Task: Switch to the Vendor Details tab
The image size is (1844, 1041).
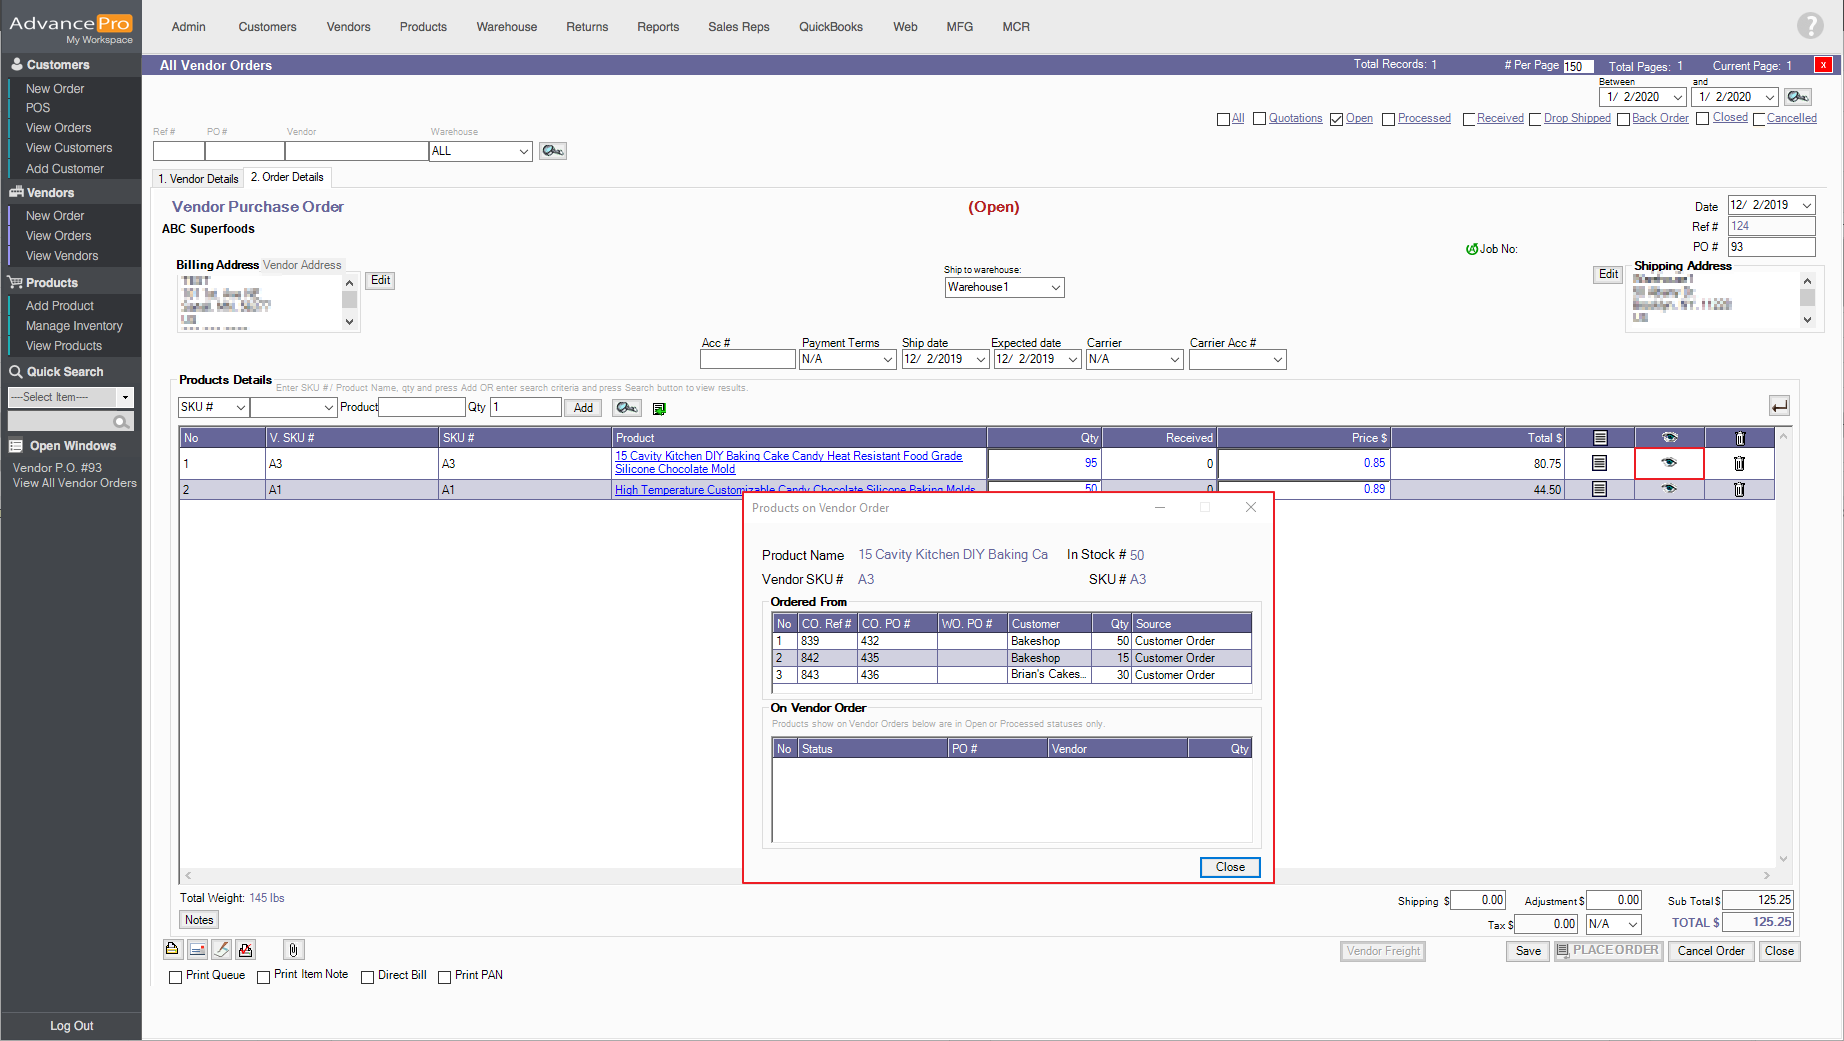Action: [198, 178]
